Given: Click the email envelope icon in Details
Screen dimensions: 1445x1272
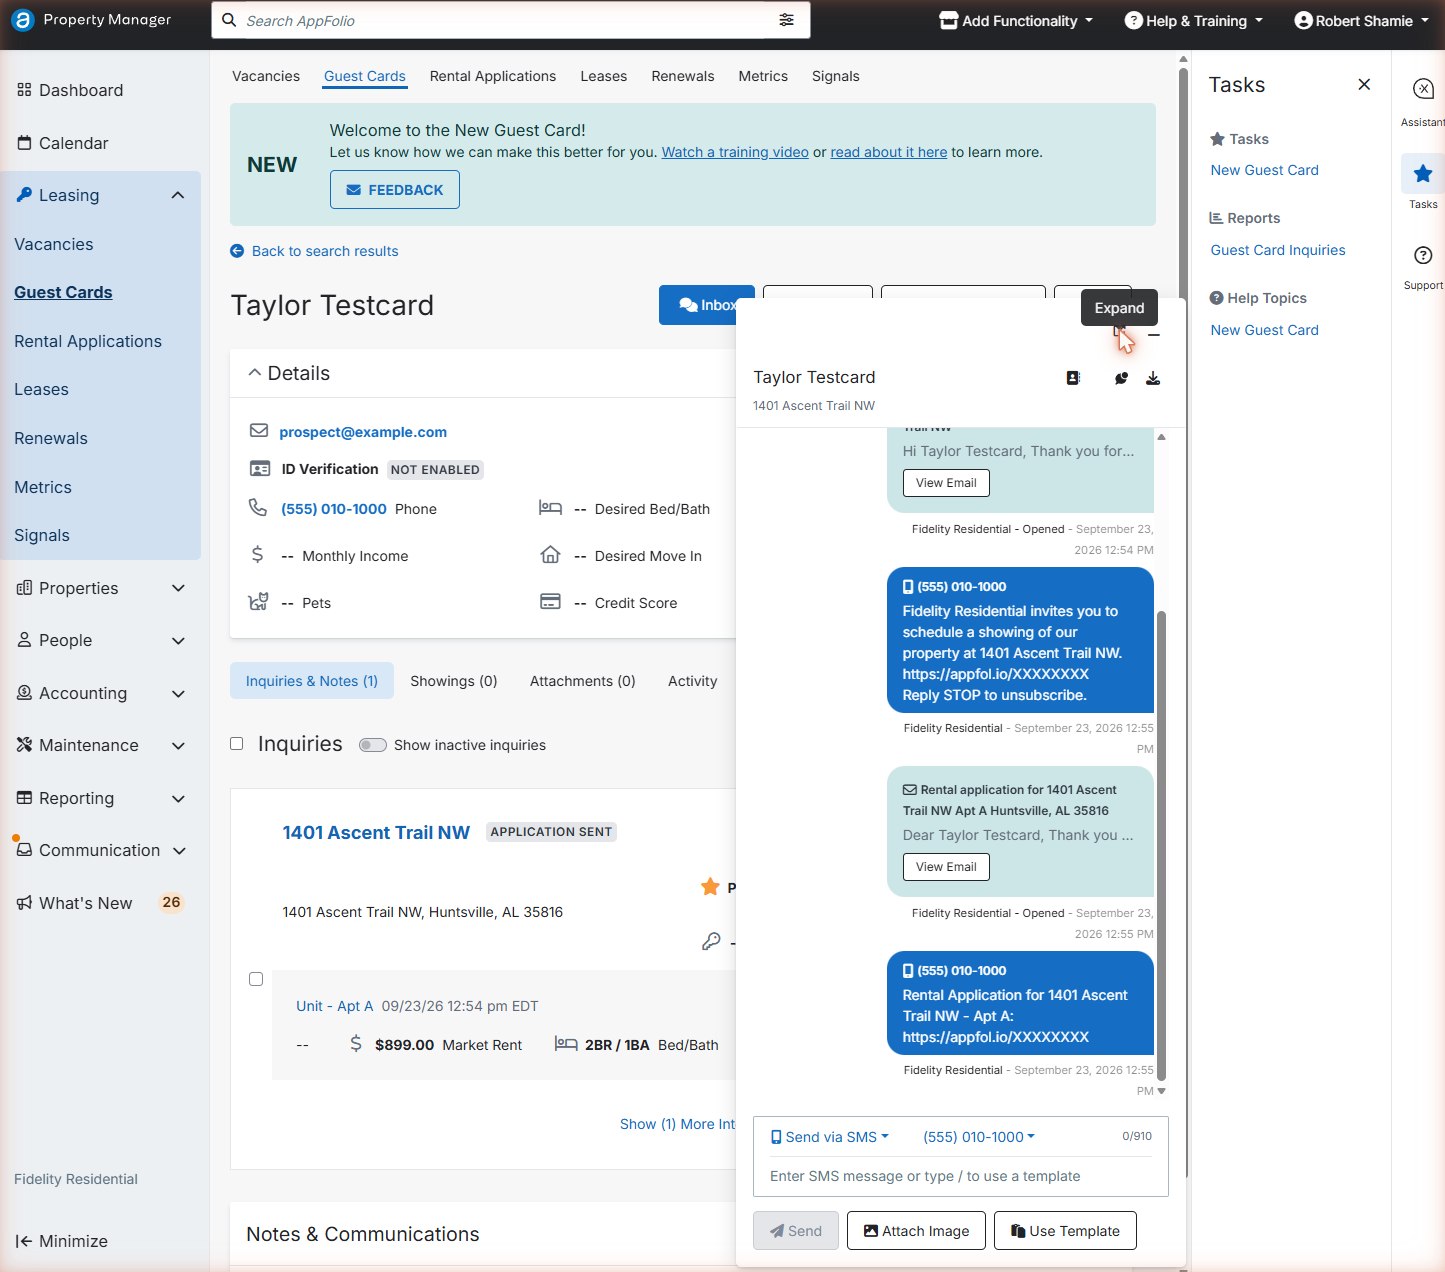Looking at the screenshot, I should pyautogui.click(x=259, y=431).
